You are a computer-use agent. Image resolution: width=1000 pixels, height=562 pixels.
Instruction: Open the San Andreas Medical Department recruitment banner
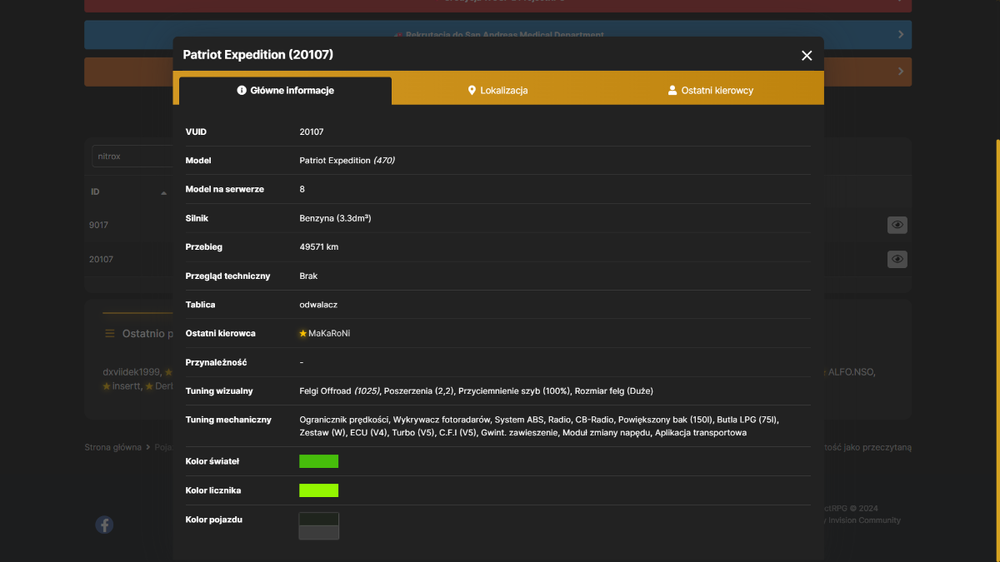click(x=497, y=34)
